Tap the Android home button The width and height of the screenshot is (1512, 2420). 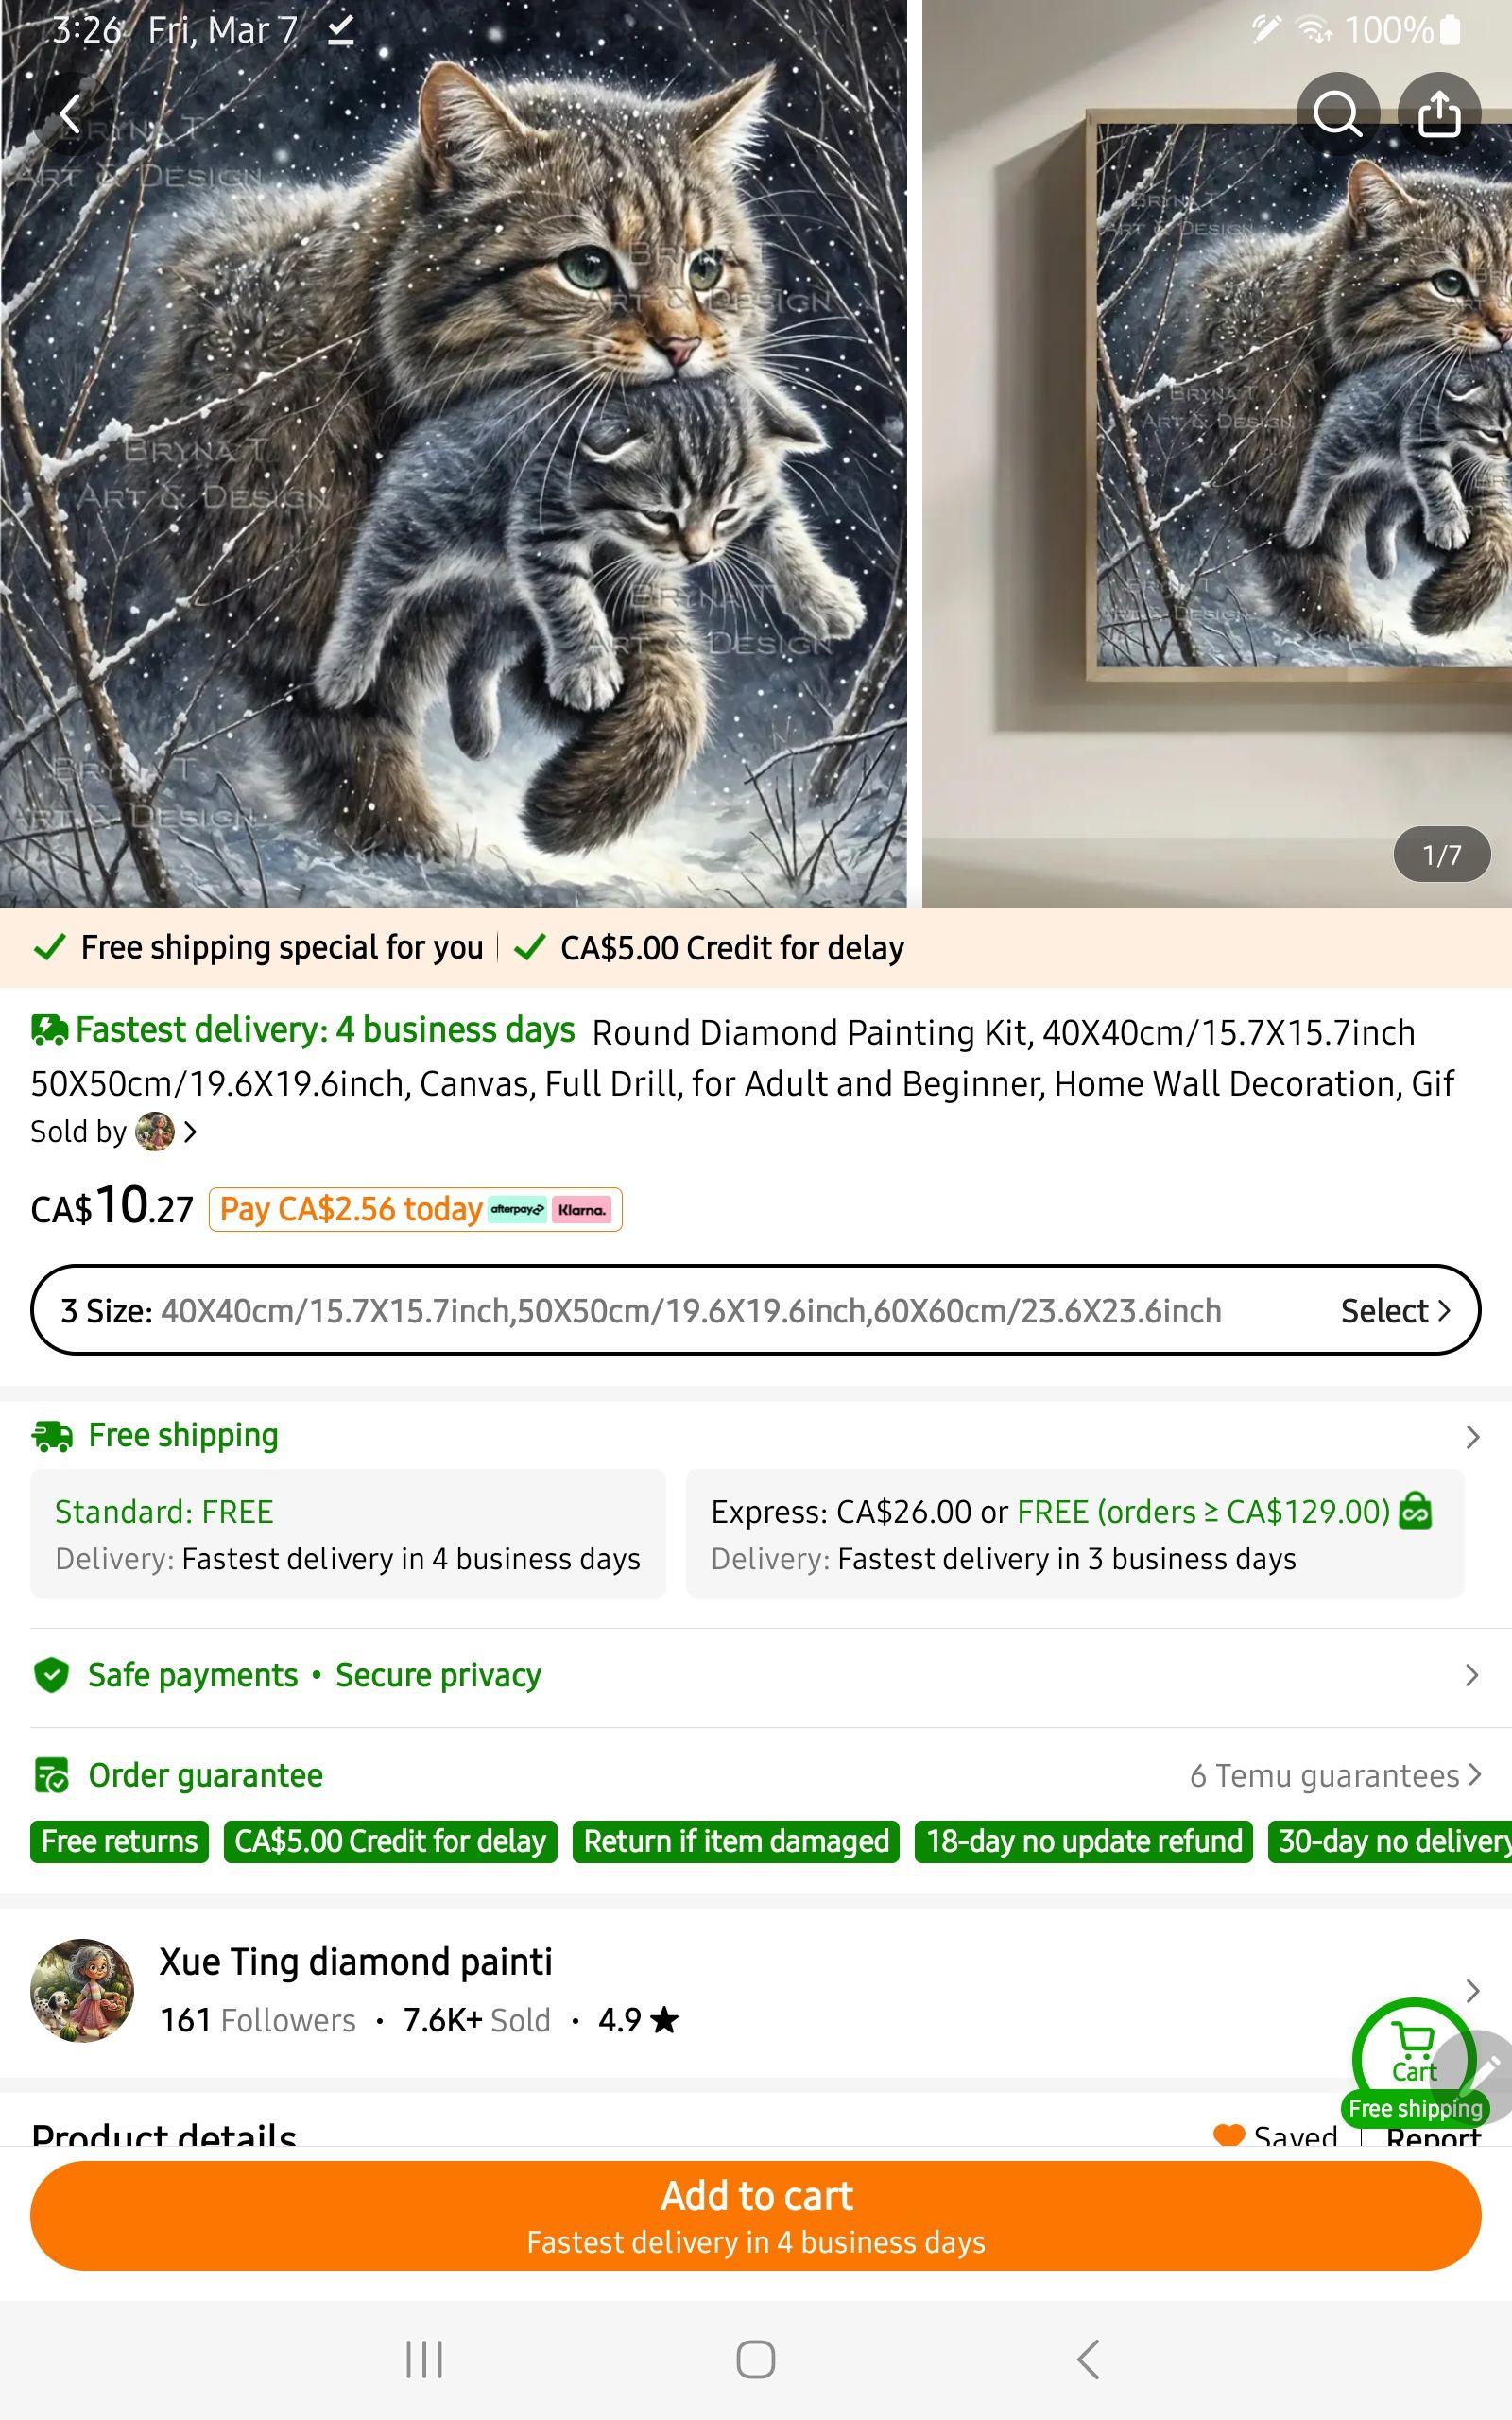point(756,2359)
